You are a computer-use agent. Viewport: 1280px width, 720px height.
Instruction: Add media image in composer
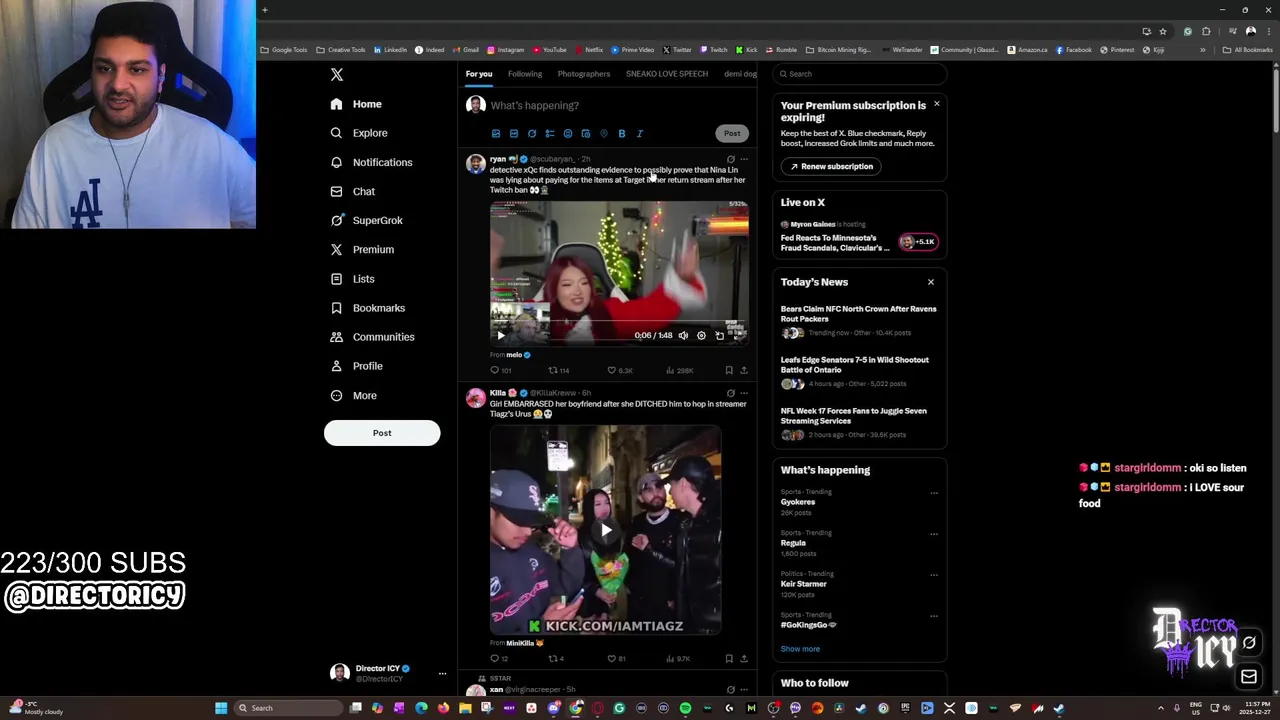(x=496, y=133)
